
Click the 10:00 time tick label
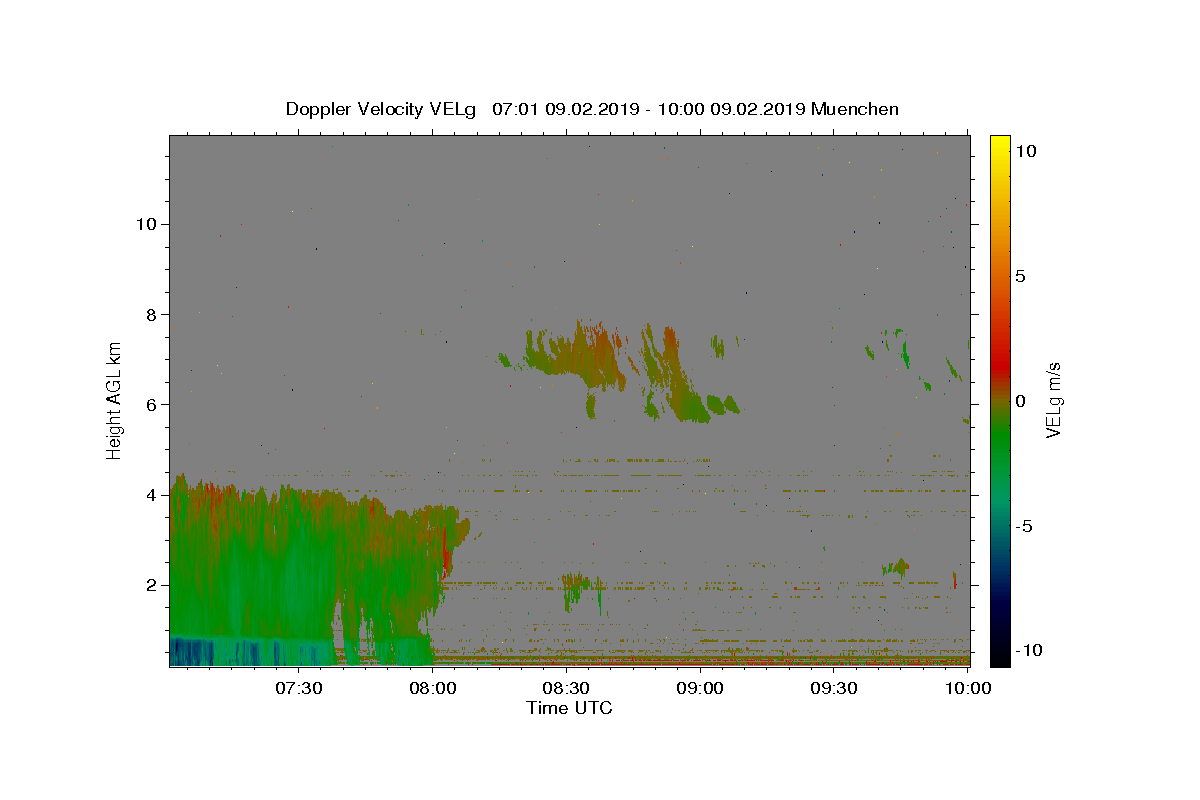(969, 688)
